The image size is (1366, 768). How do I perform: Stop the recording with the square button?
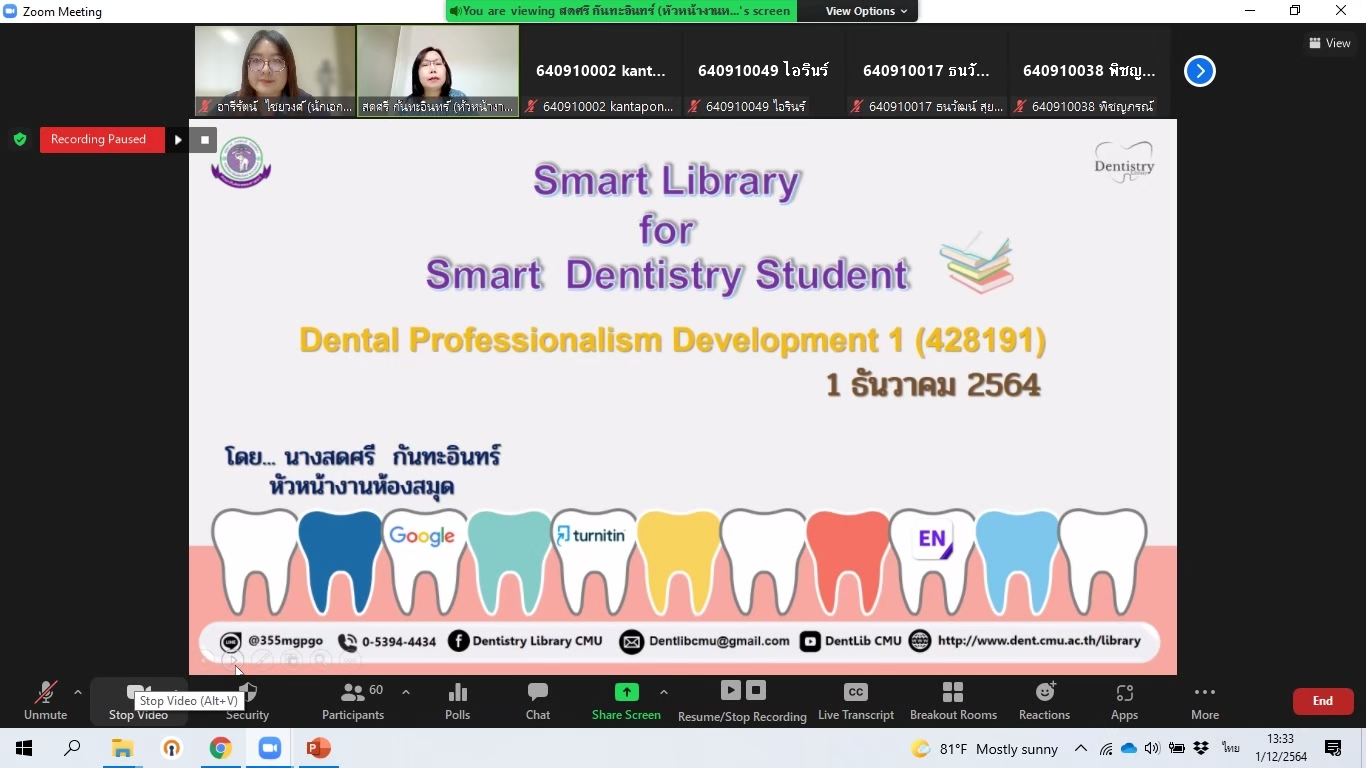click(204, 140)
